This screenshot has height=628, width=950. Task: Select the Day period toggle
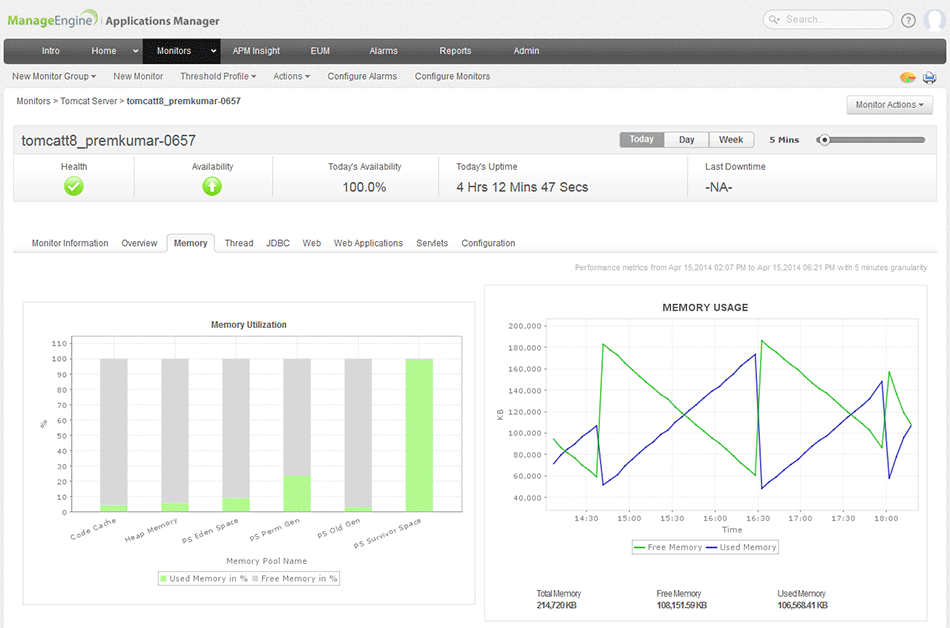click(686, 139)
